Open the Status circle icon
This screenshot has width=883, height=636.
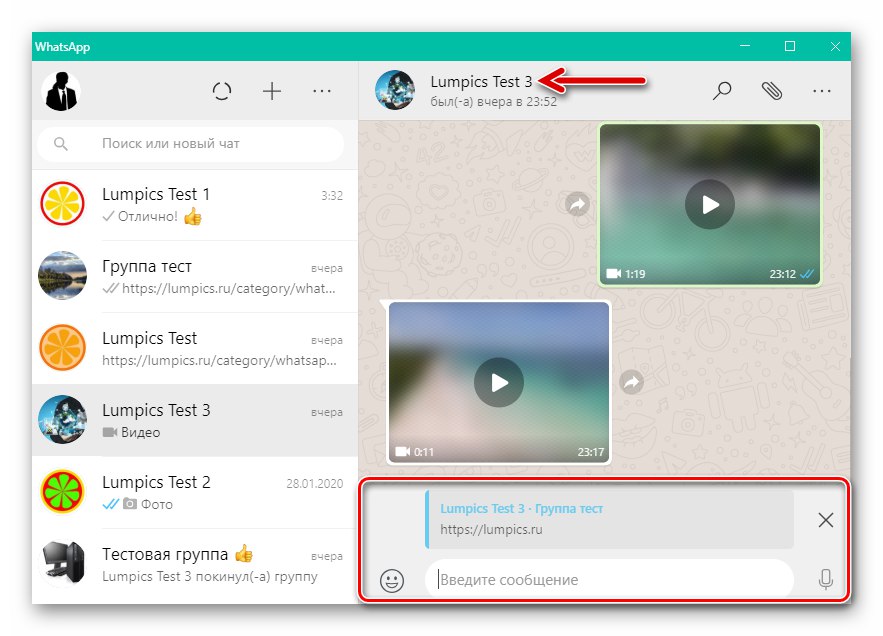coord(222,91)
